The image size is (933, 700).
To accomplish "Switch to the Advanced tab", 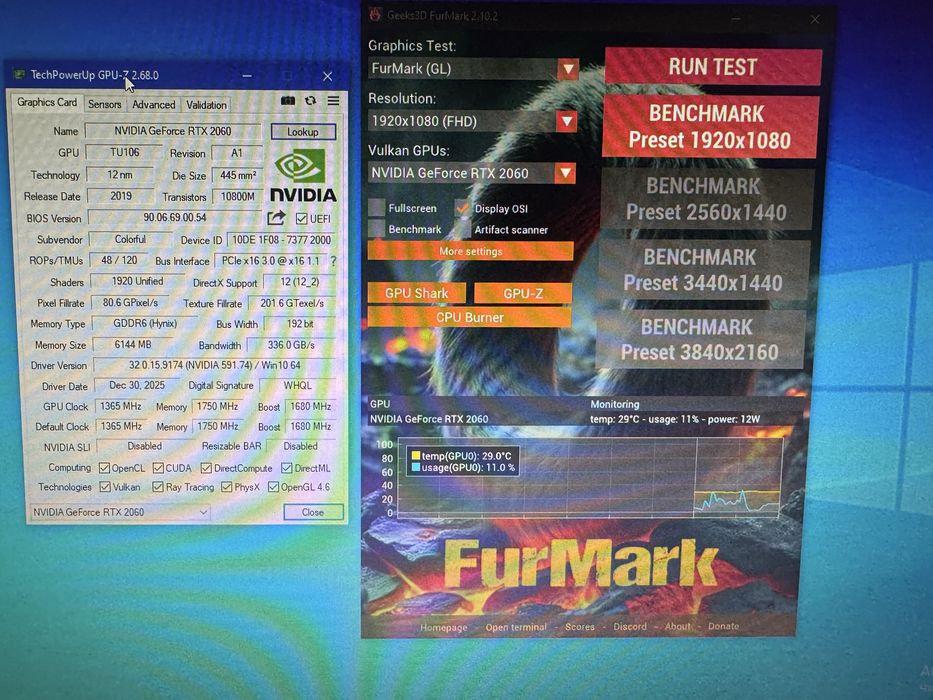I will point(154,104).
